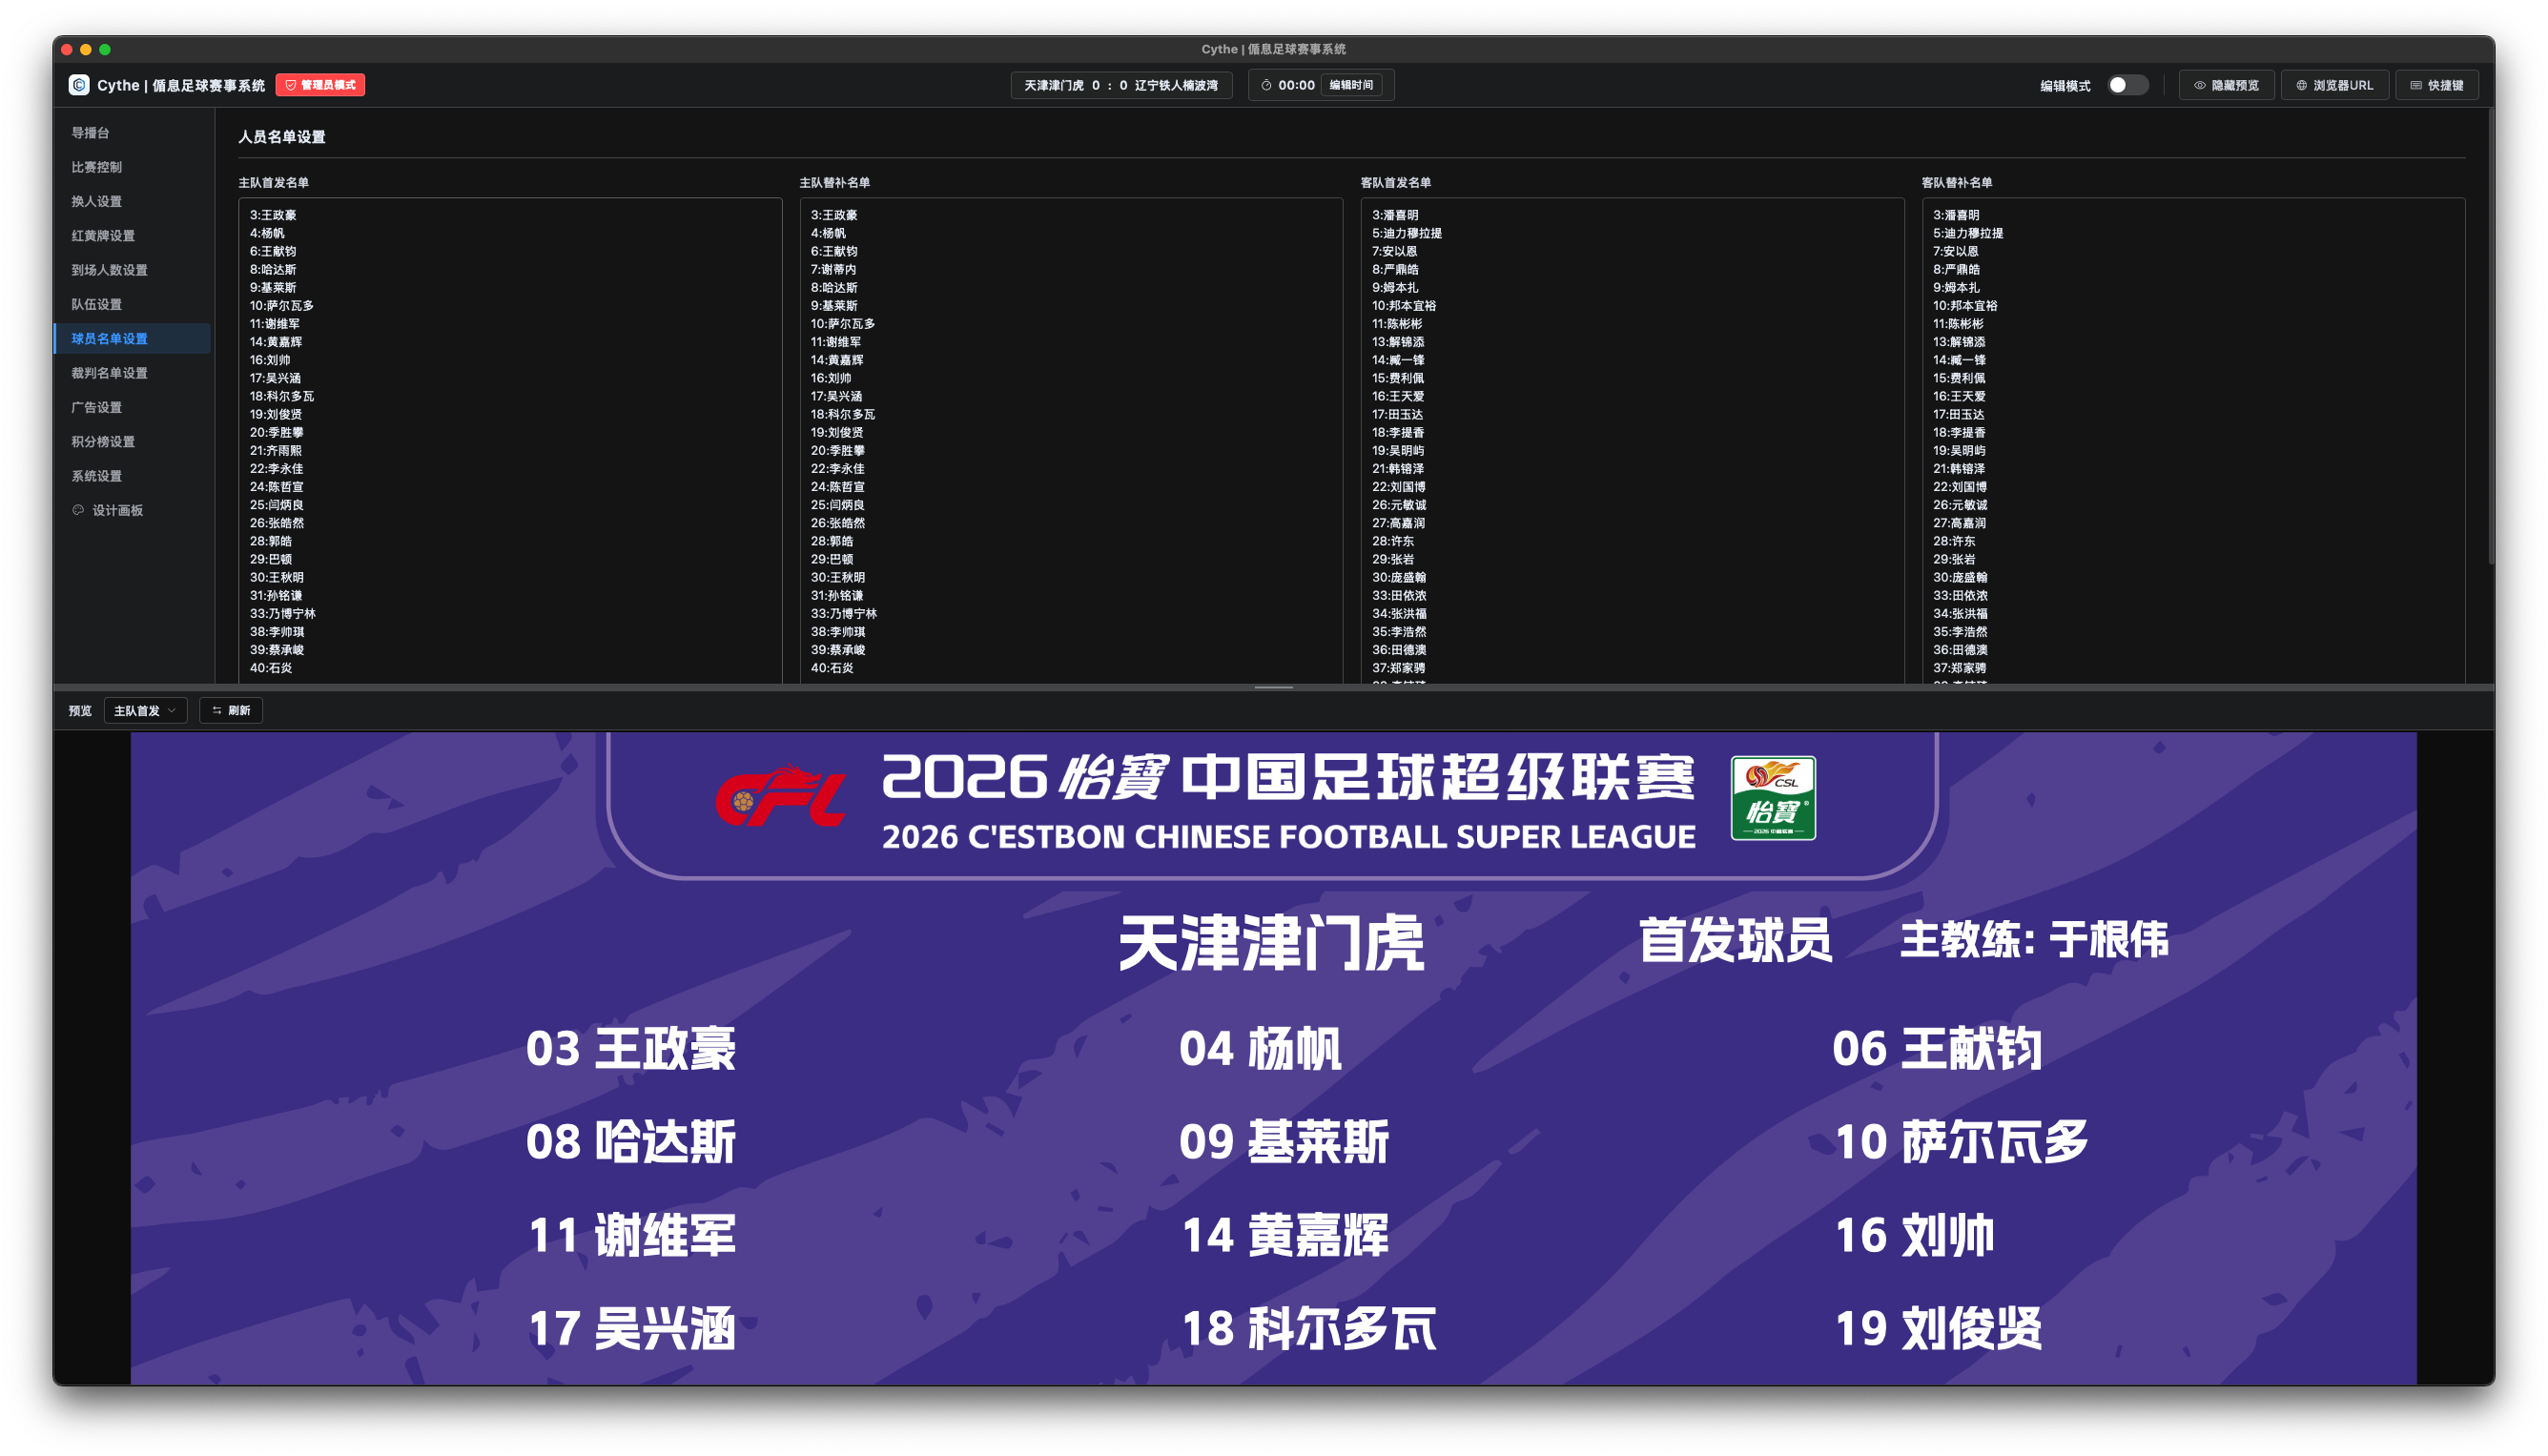Screen dimensions: 2548x1456
Task: Click 29:巴顿 in 主队替补名单
Action: click(832, 559)
